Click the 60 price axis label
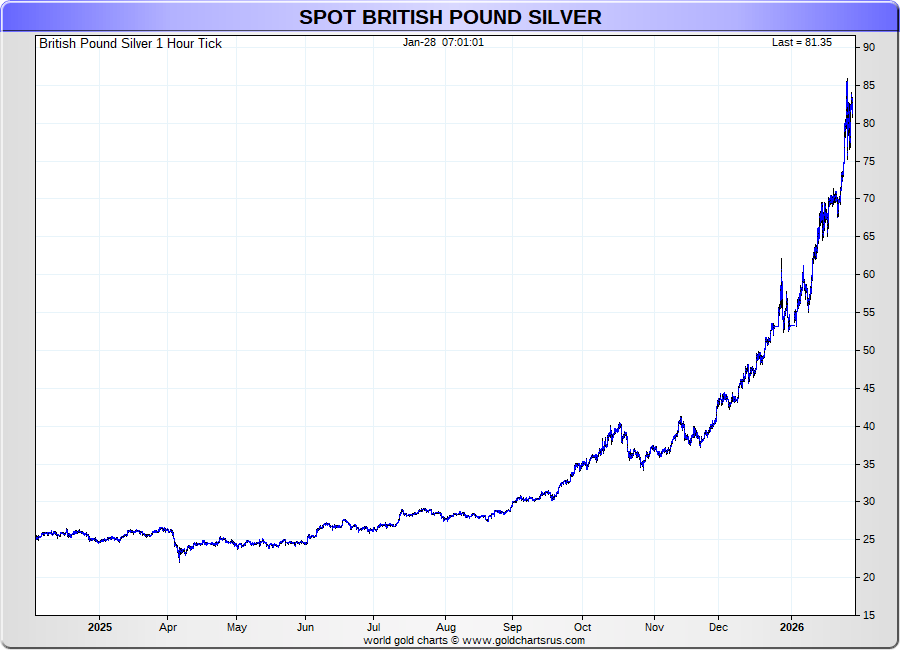This screenshot has width=900, height=650. (869, 274)
